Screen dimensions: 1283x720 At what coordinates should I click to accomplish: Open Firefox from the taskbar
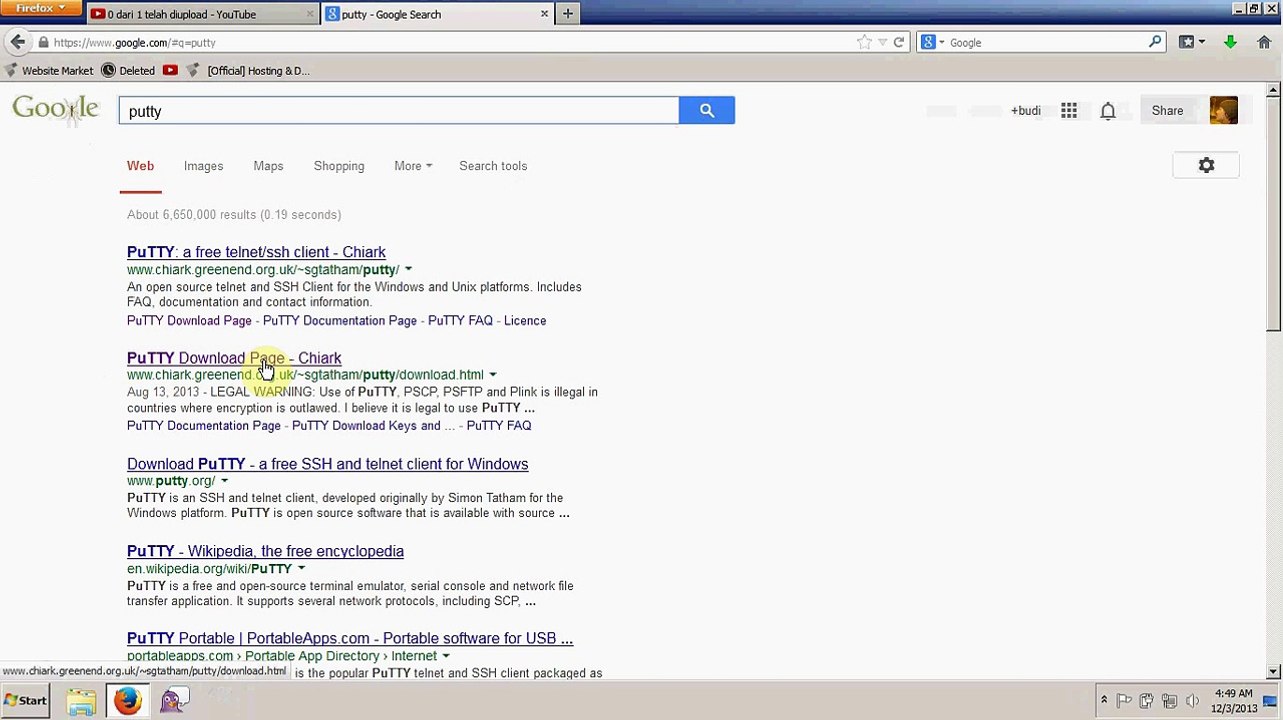(x=127, y=701)
